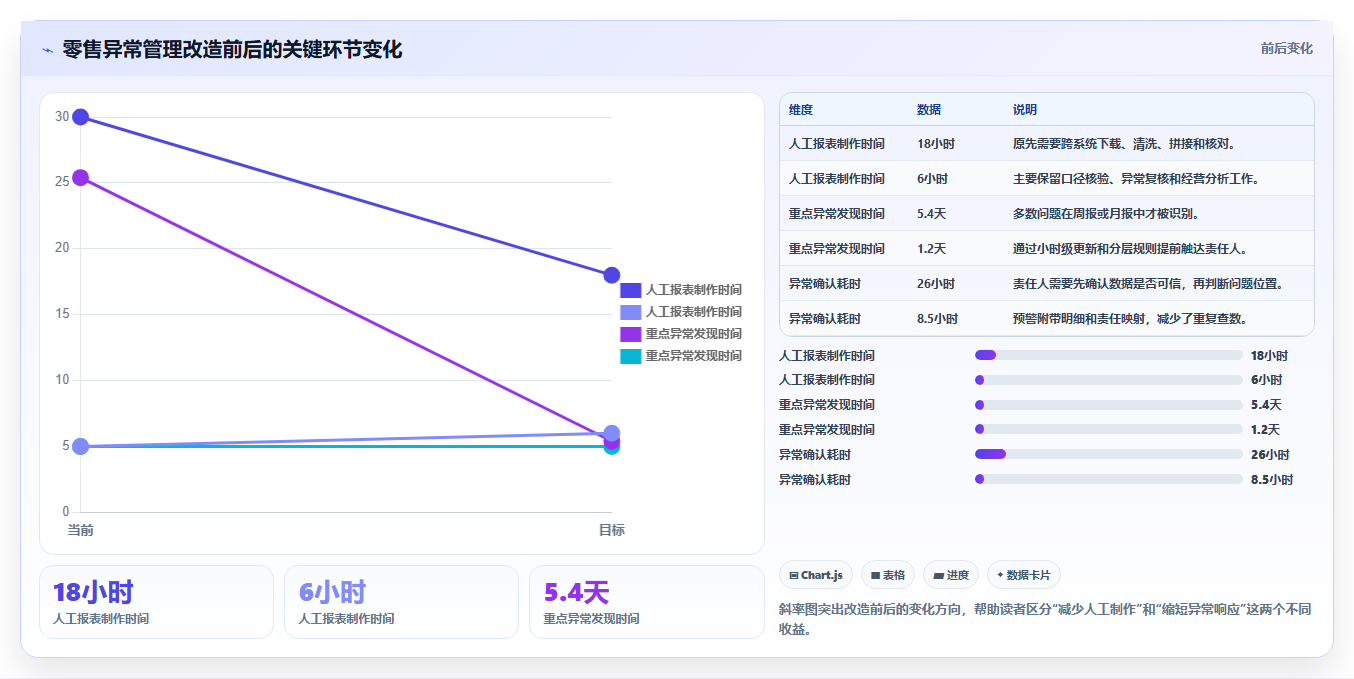Click the progress bar in the 18小时 row
This screenshot has height=679, width=1354.
coord(1108,355)
